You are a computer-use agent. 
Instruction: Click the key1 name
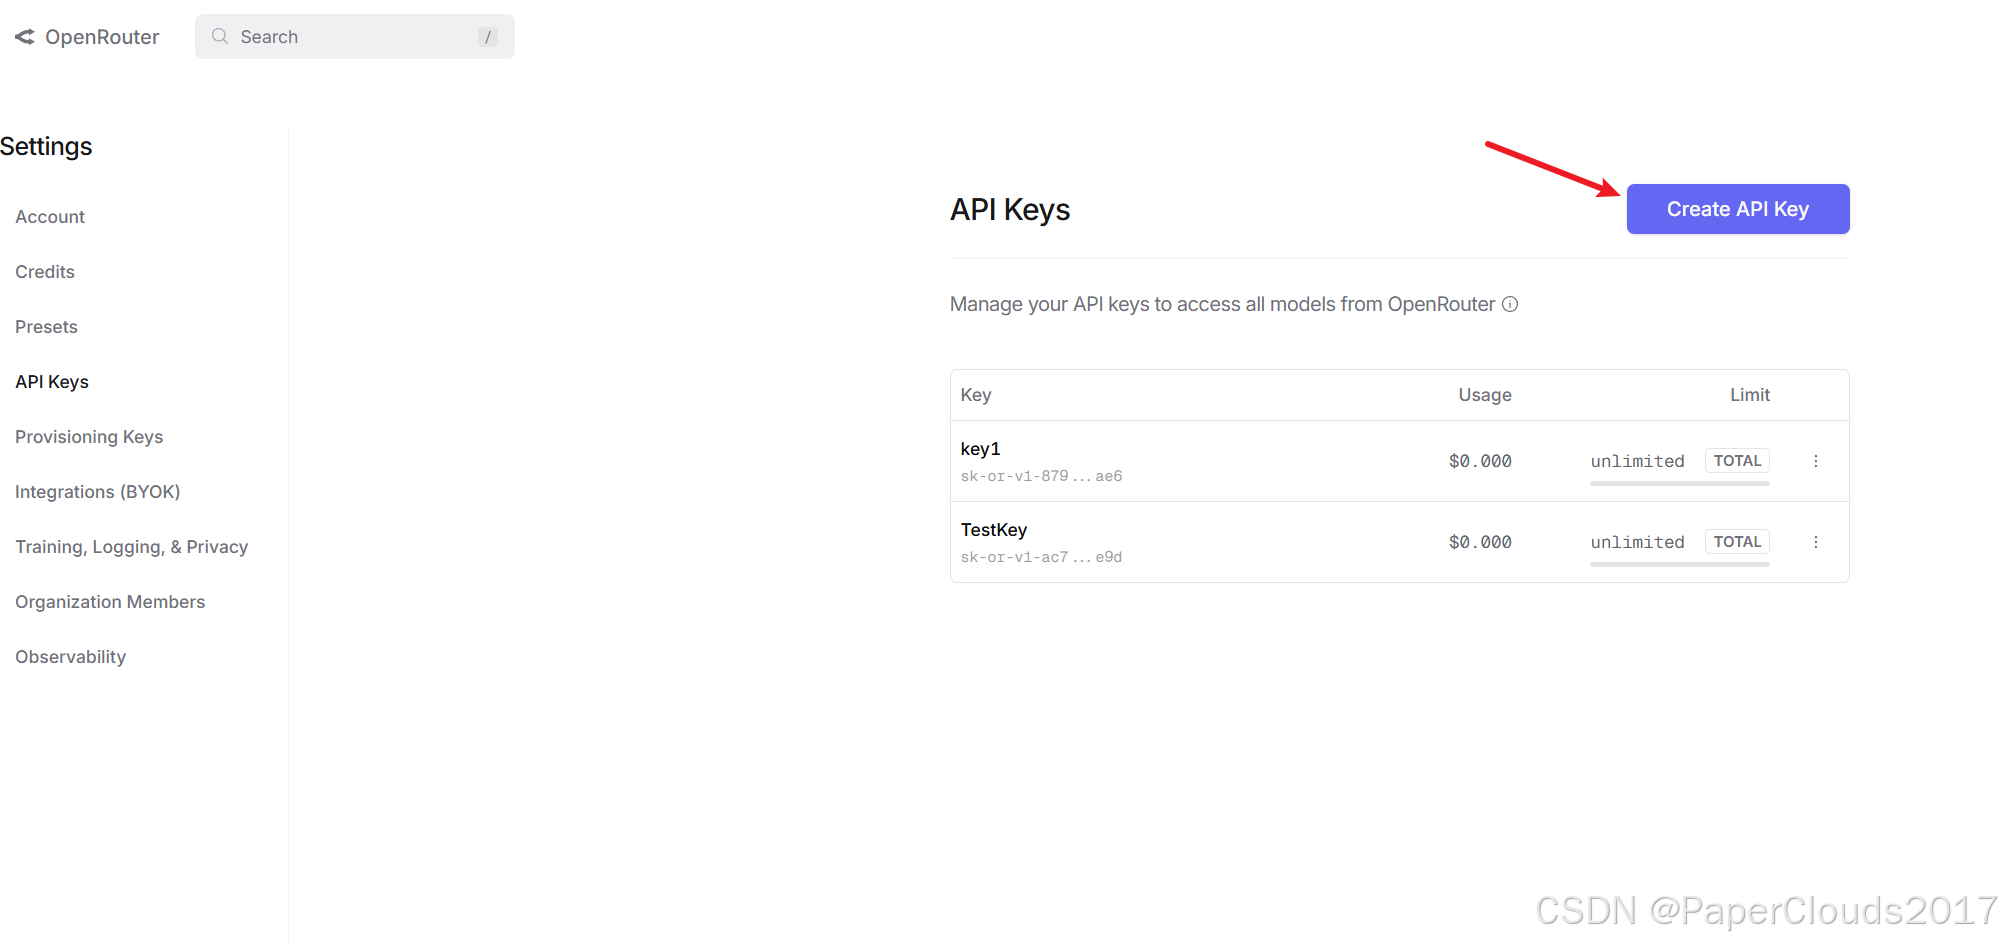[x=981, y=449]
